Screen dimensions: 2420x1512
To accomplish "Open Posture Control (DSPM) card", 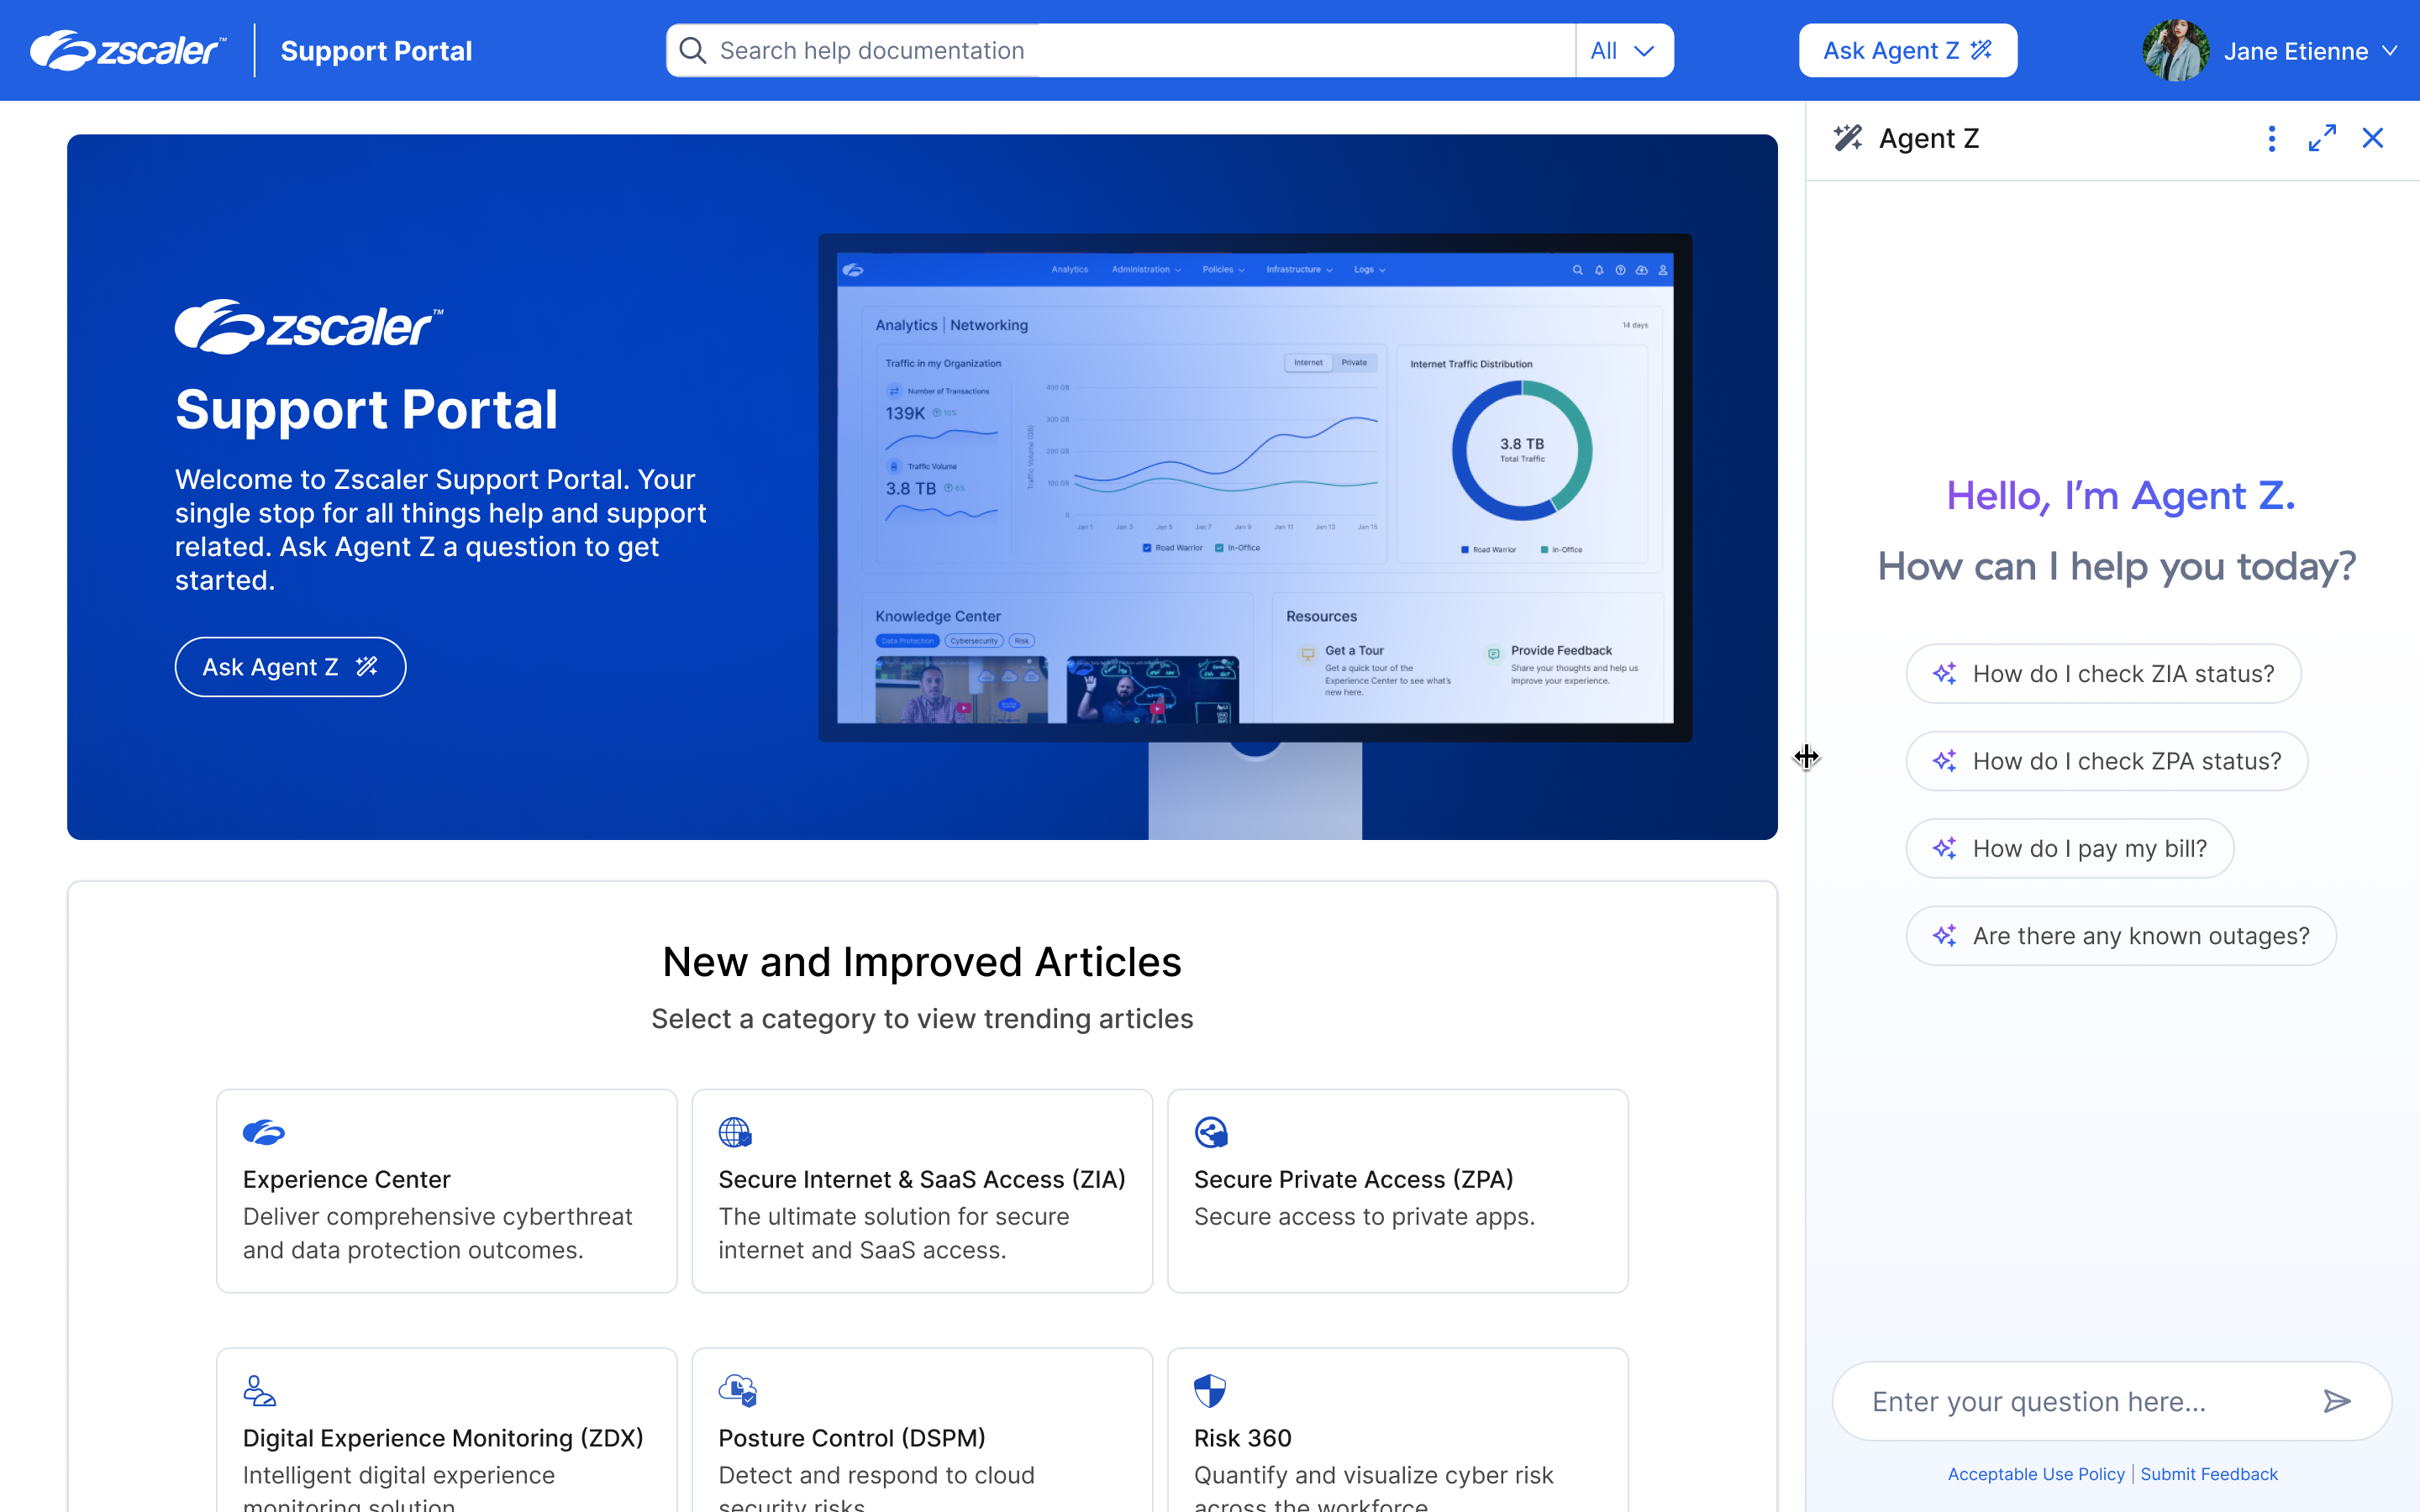I will pyautogui.click(x=922, y=1430).
